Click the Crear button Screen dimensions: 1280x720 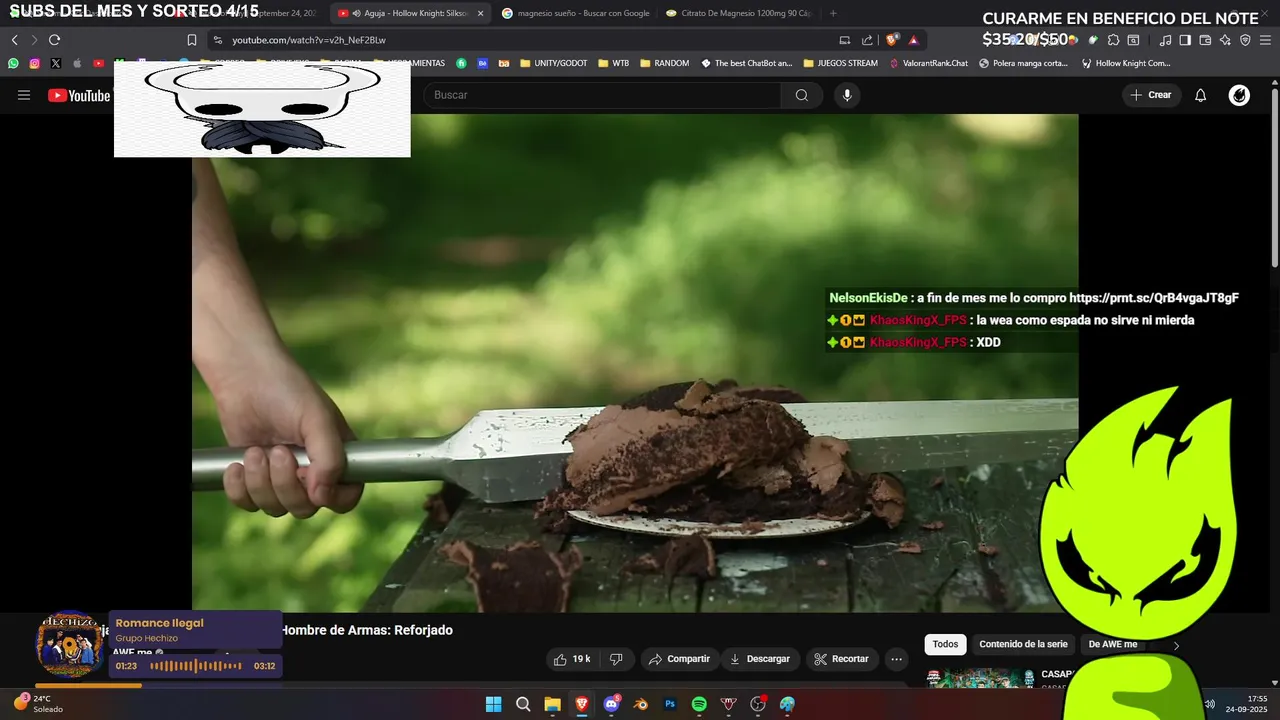[x=1150, y=95]
